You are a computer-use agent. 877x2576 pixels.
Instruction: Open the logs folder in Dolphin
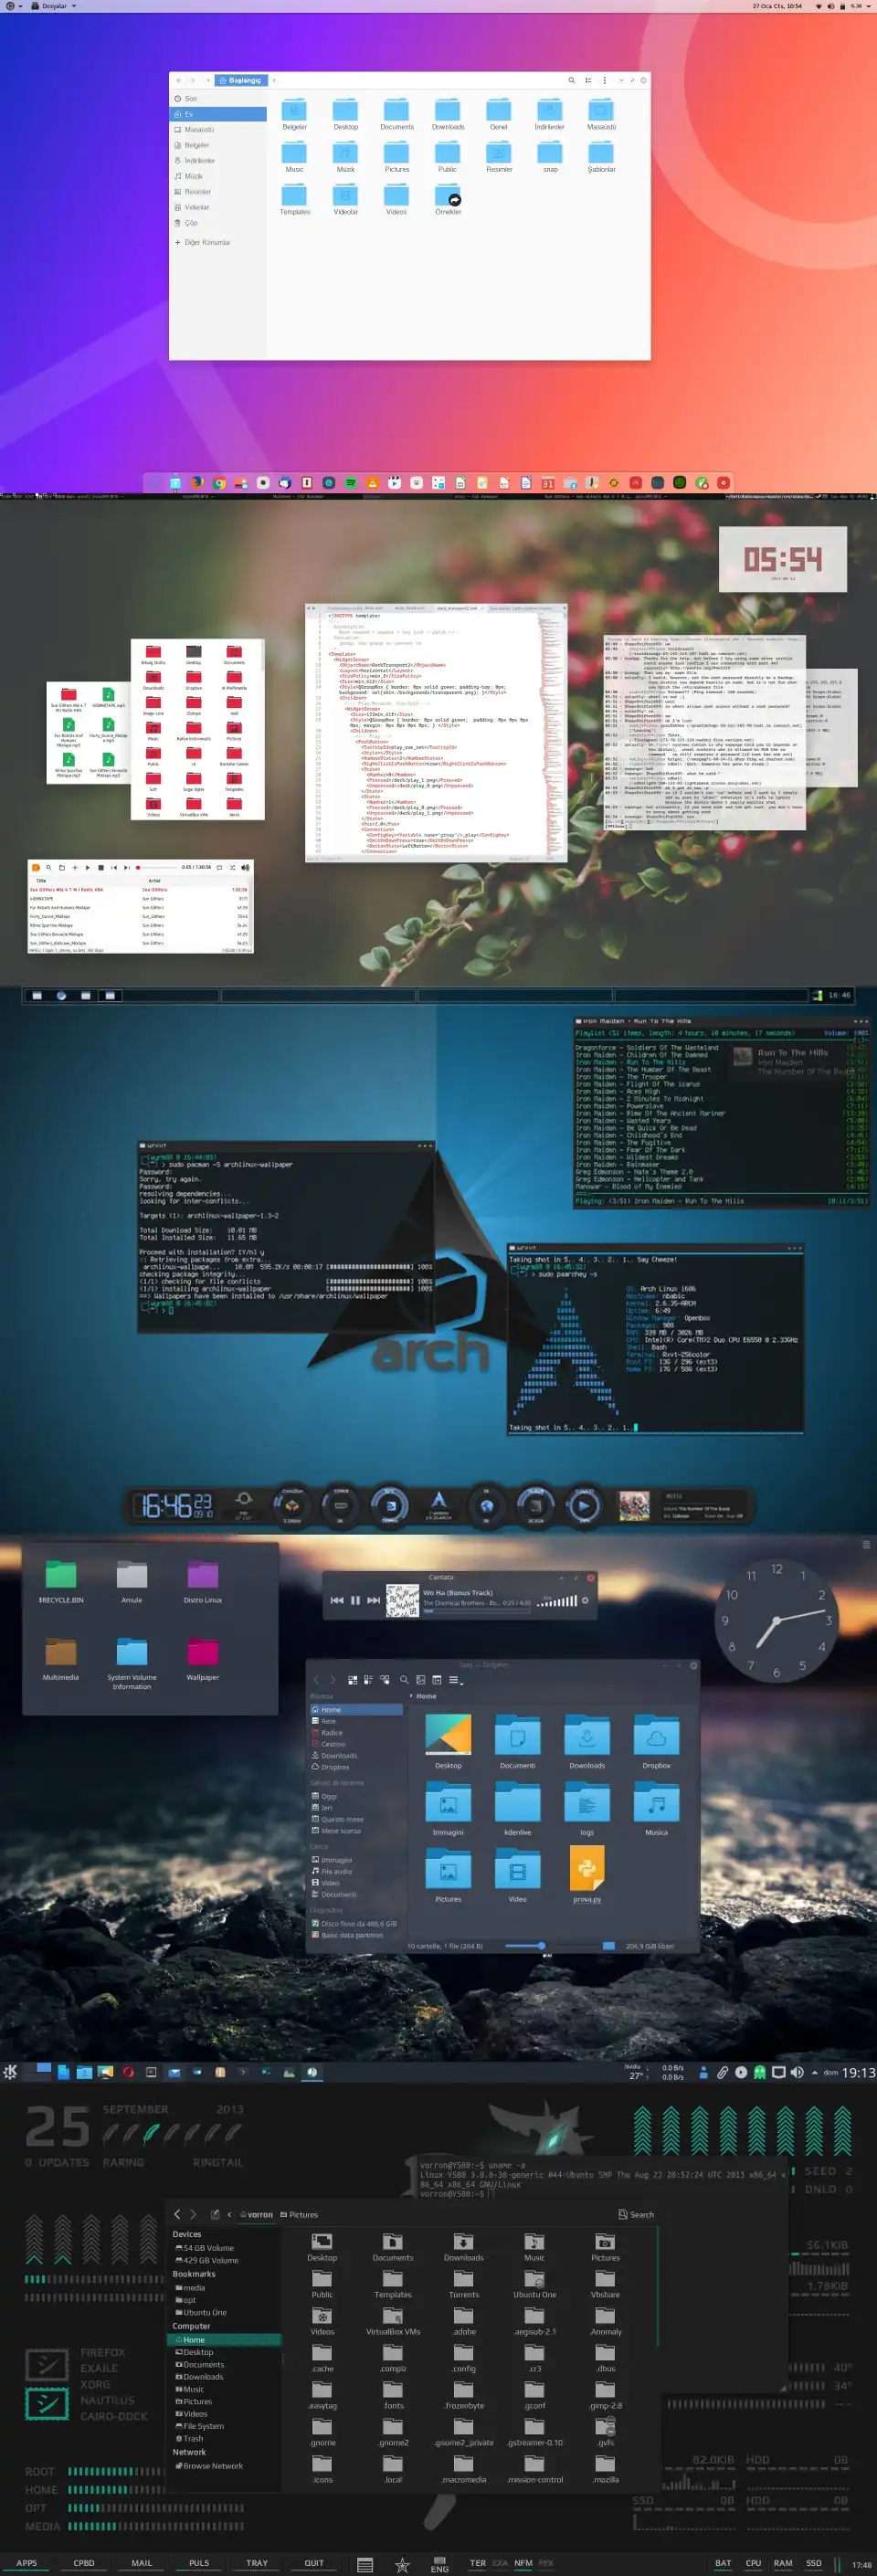[x=587, y=1809]
